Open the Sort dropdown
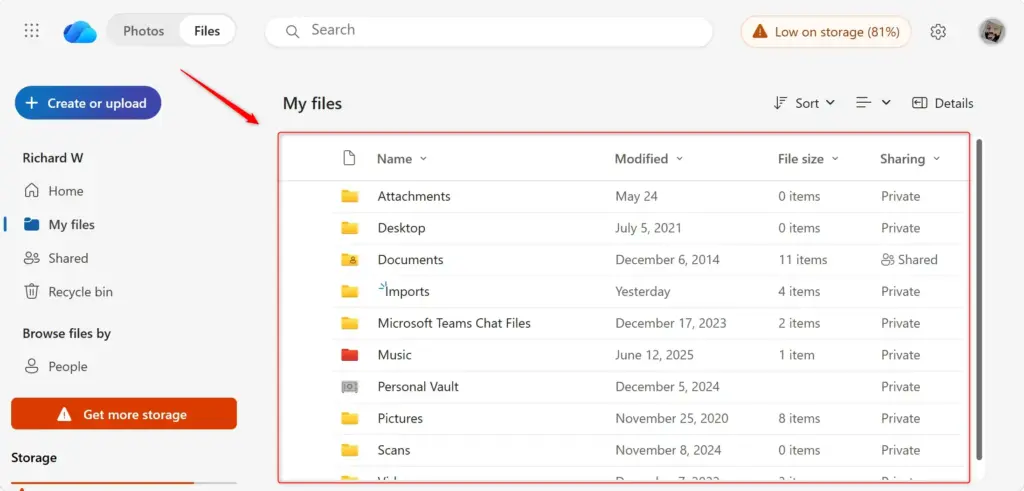This screenshot has width=1024, height=491. coord(805,103)
